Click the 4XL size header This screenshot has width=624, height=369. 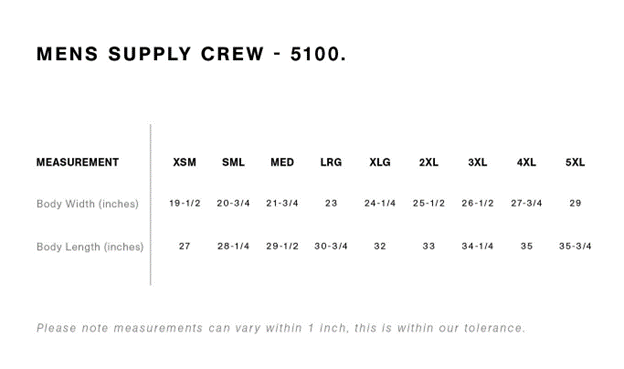[526, 162]
